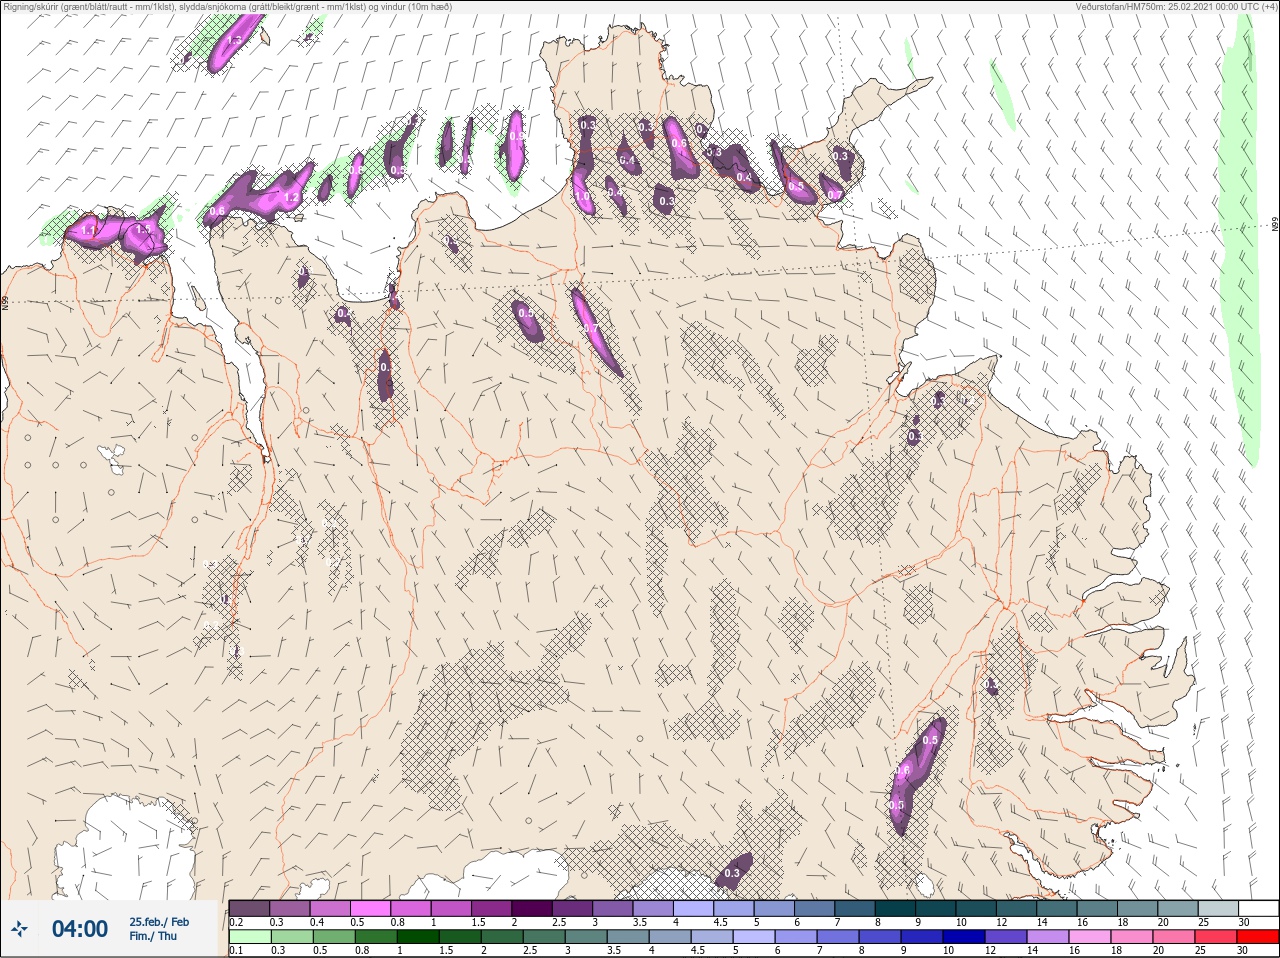Viewport: 1280px width, 958px height.
Task: Pick the dark blue 10 swatch in the lower legend row
Action: click(964, 937)
